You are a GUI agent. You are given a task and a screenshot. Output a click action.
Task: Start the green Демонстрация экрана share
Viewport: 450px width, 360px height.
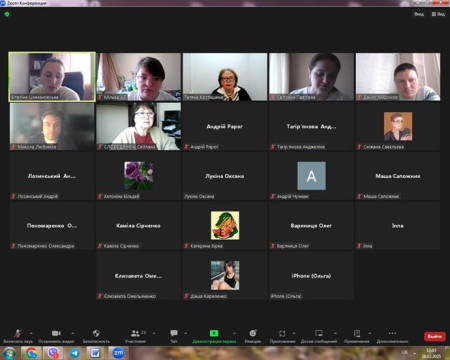(214, 336)
